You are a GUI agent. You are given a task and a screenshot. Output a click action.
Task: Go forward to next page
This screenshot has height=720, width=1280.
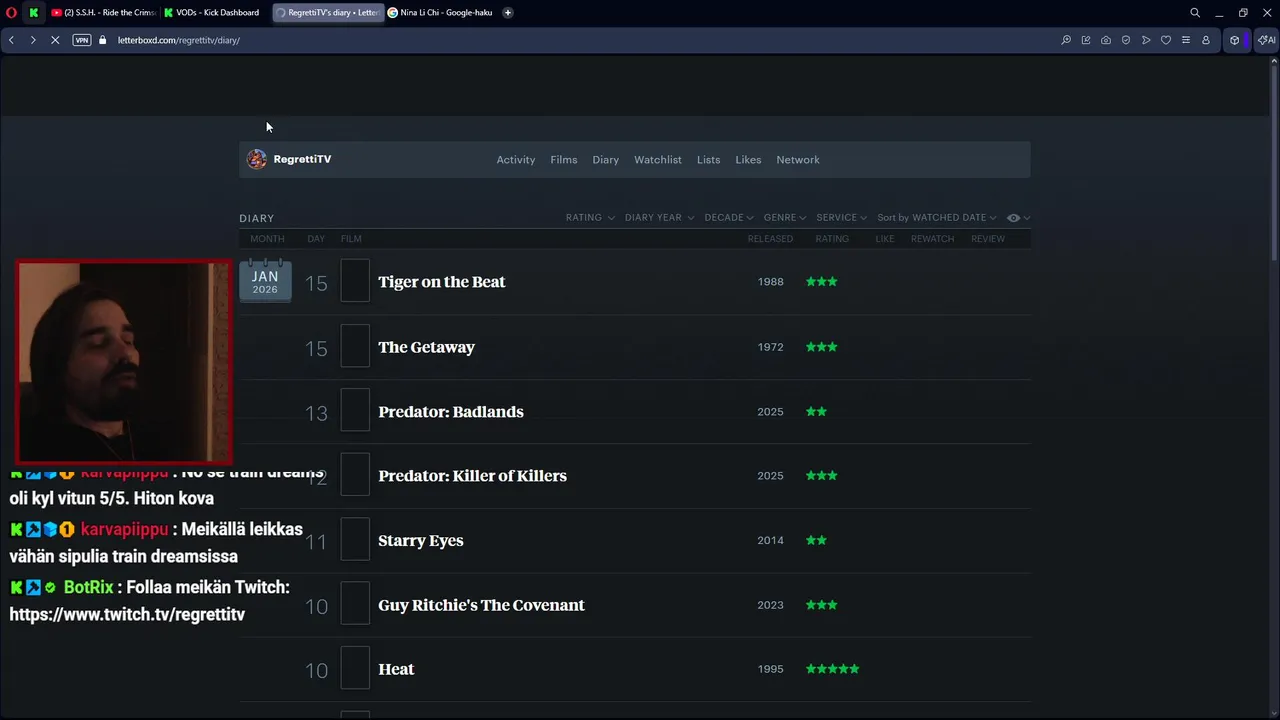[32, 40]
